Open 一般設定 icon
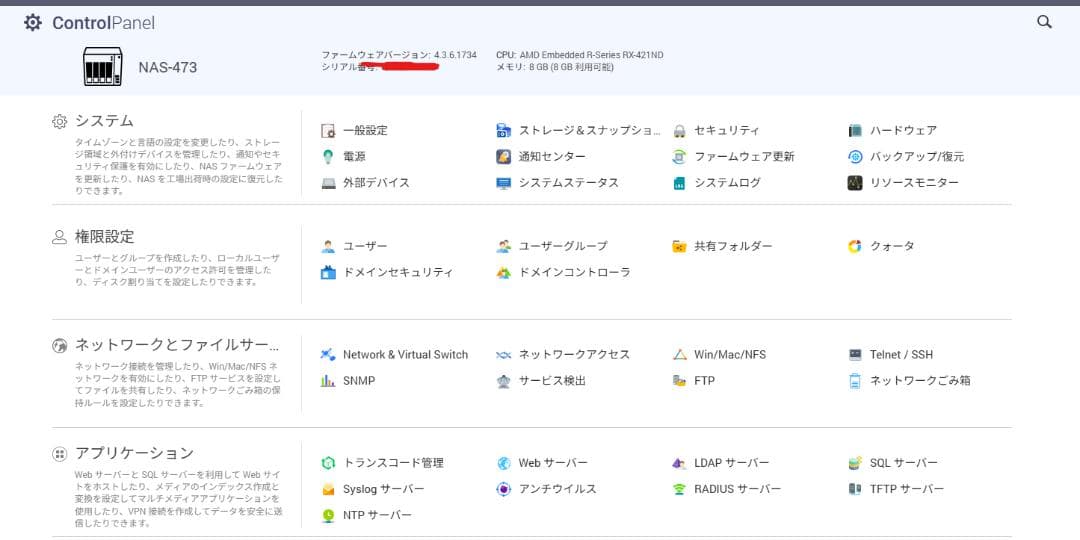The width and height of the screenshot is (1080, 540). pos(328,131)
